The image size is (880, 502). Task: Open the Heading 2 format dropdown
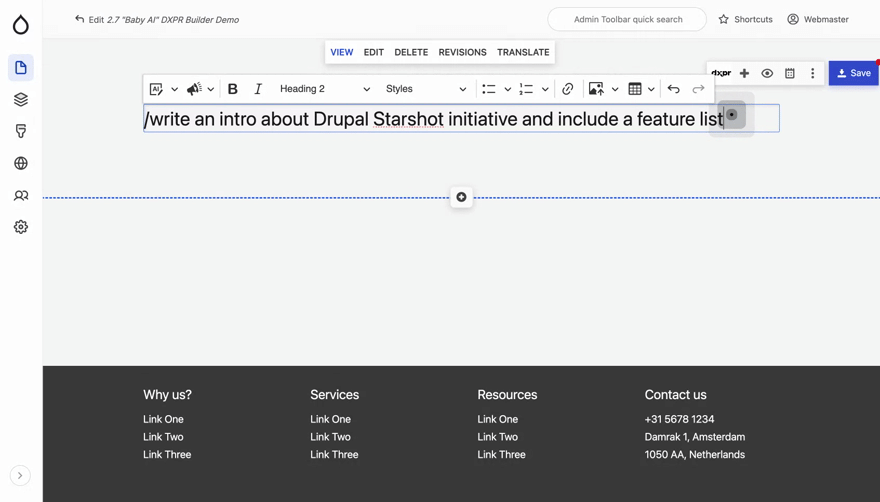tap(324, 89)
